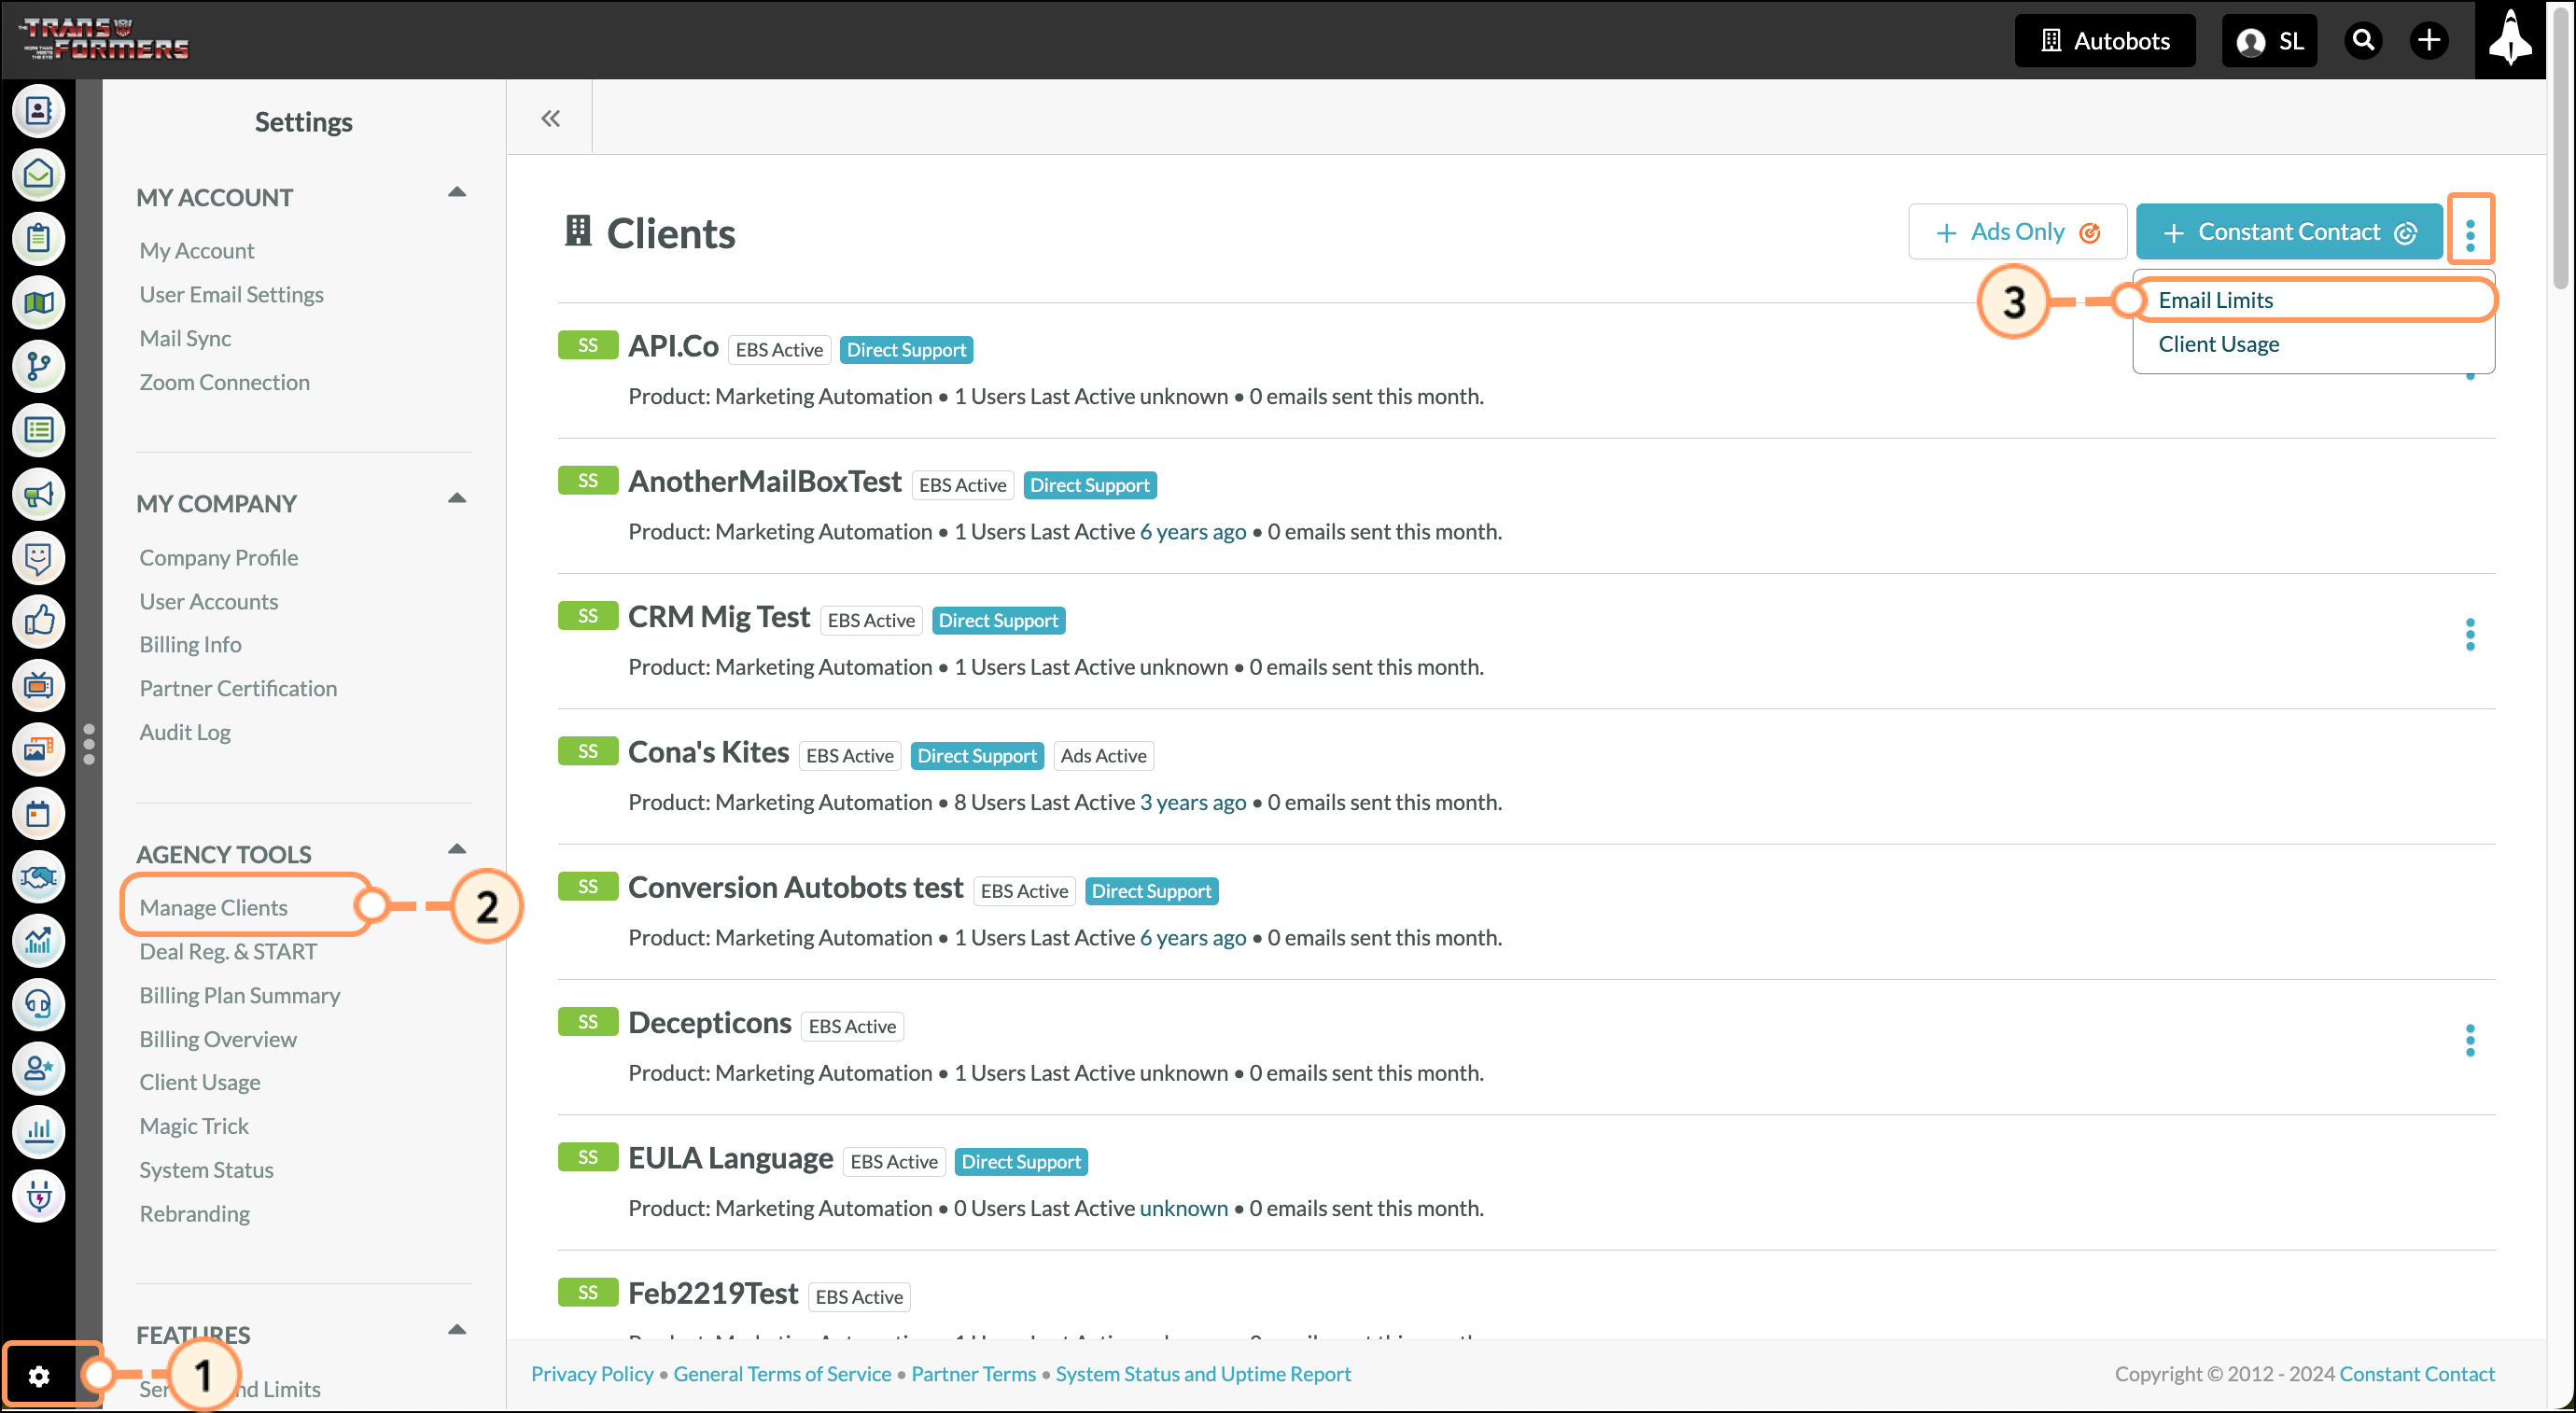Open the smiley chat bubble sidebar icon

coord(38,557)
